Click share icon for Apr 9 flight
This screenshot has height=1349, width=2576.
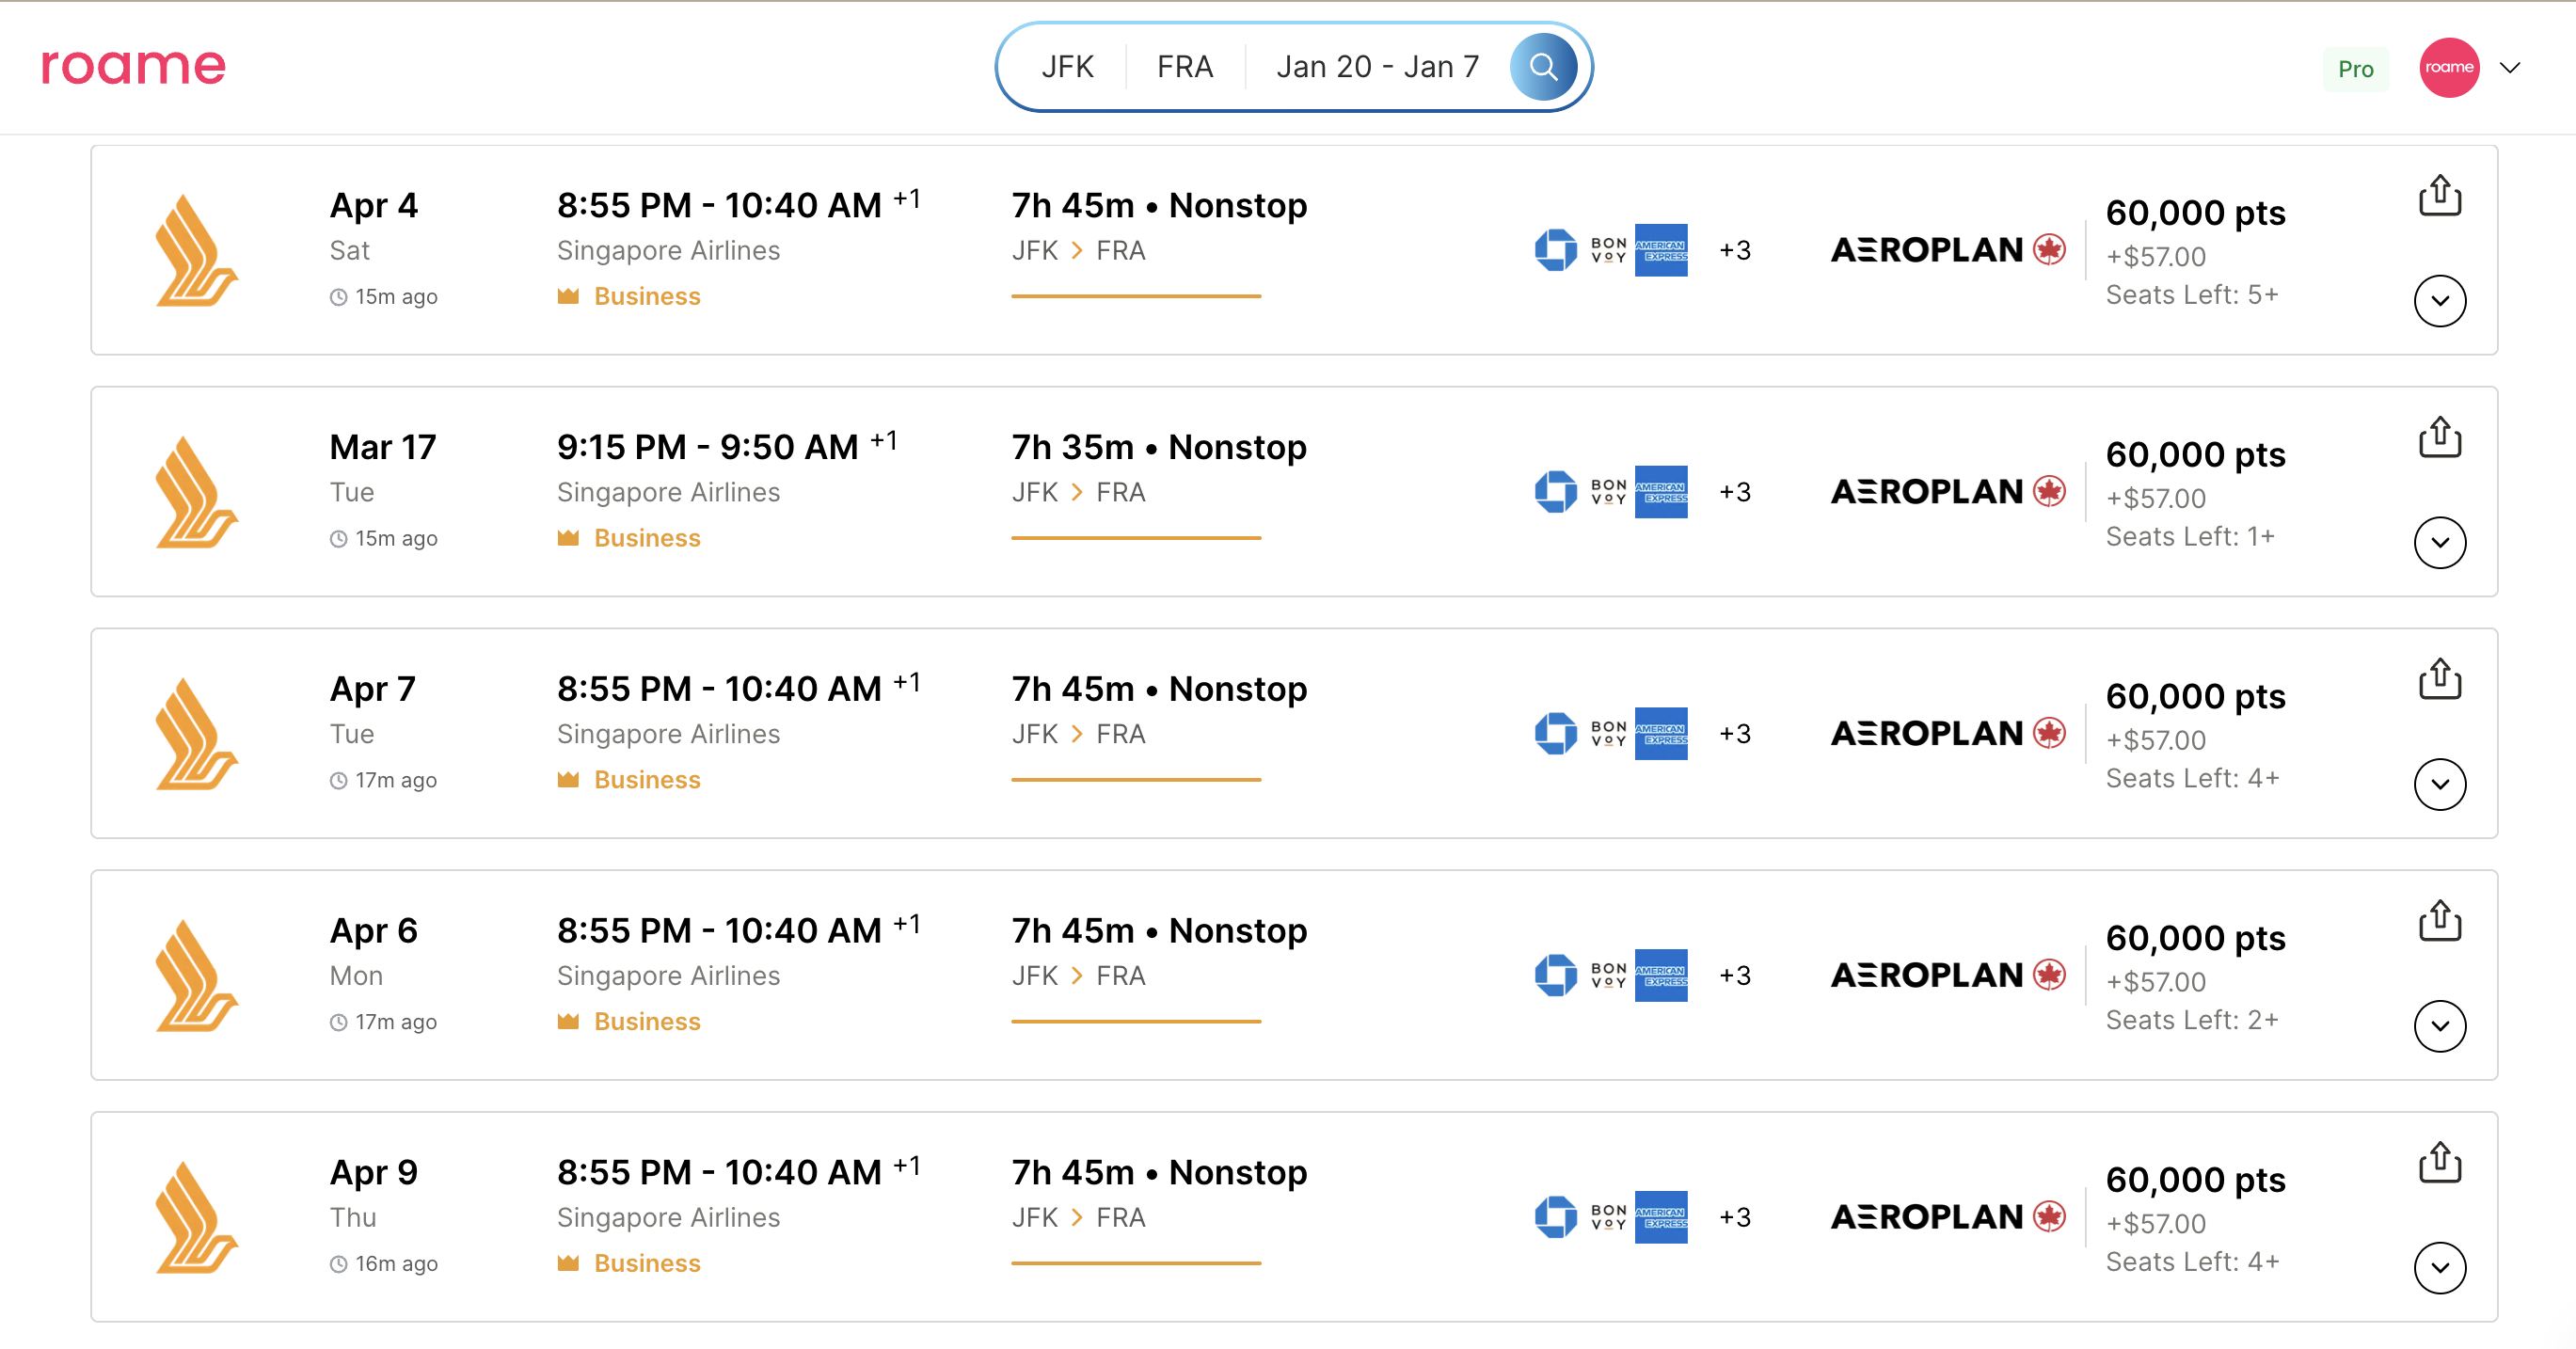(x=2439, y=1162)
